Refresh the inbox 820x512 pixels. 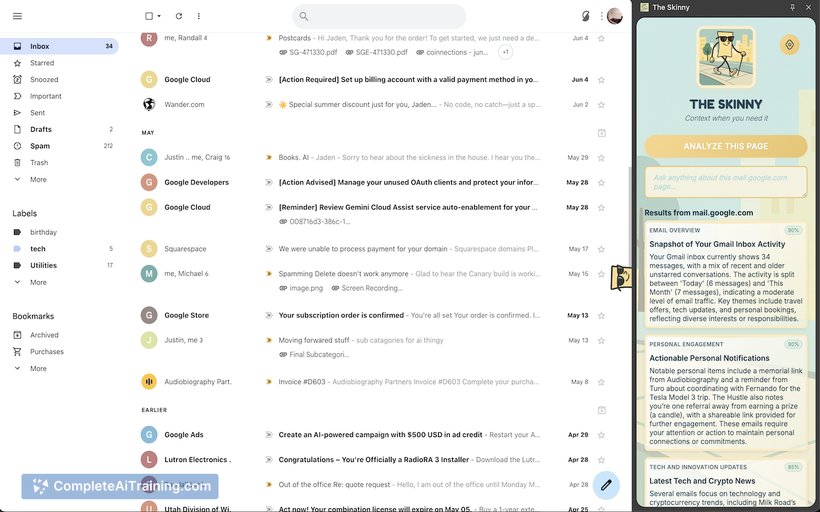pos(179,16)
